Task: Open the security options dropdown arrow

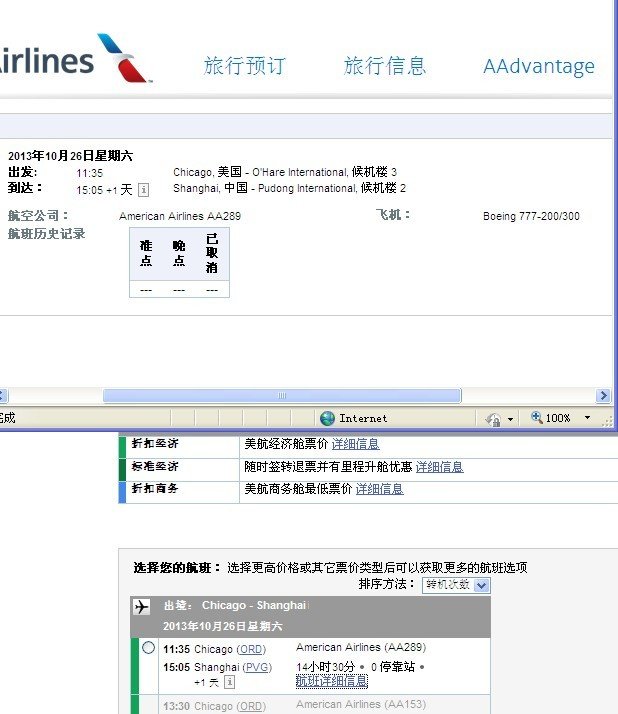Action: coord(510,418)
